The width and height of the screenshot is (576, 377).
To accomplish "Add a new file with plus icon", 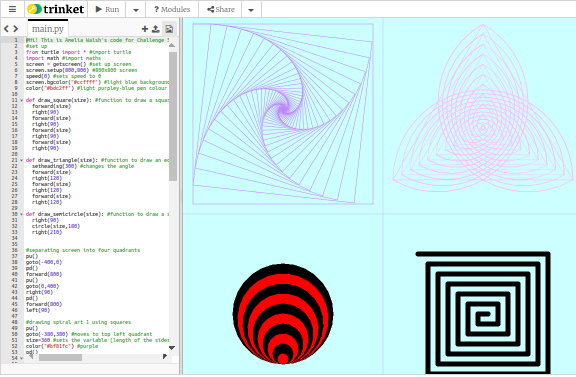I will (145, 29).
